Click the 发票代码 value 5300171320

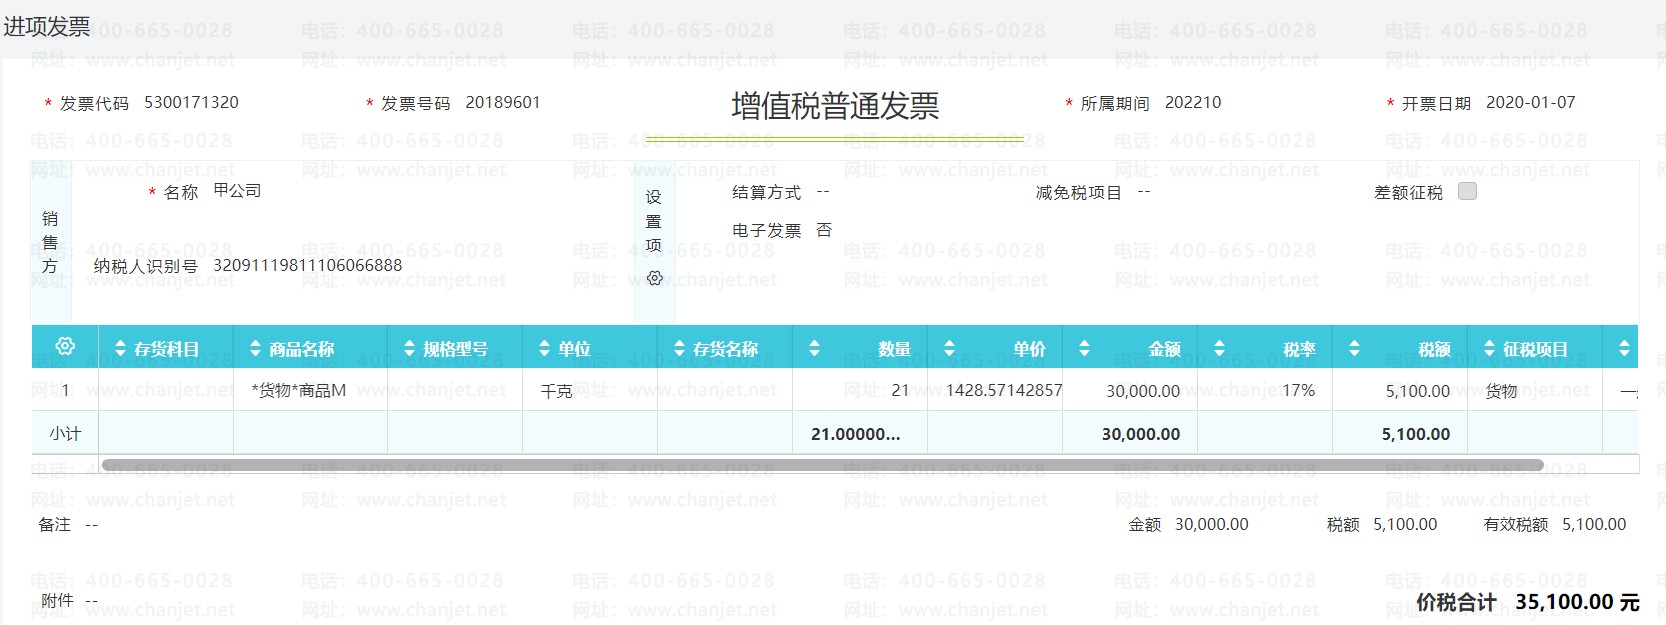tap(191, 102)
